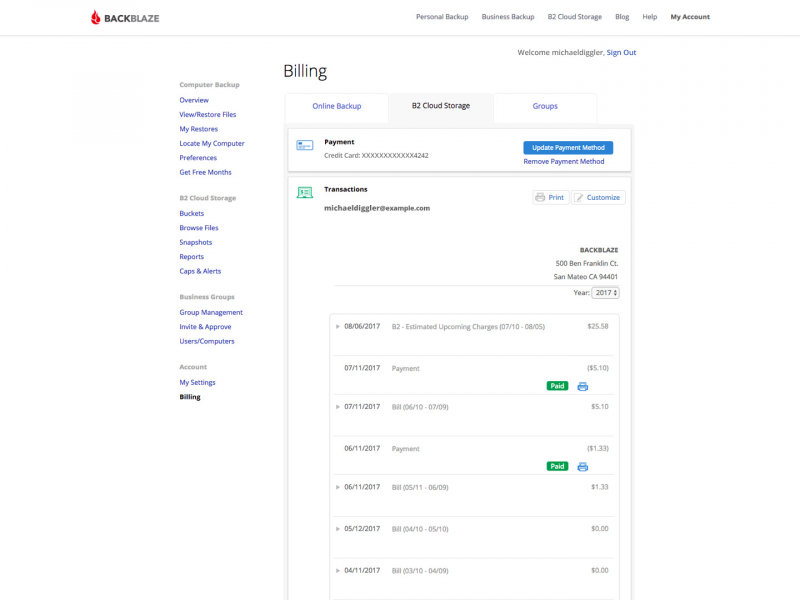Image resolution: width=800 pixels, height=600 pixels.
Task: Expand the 06/11/2017 Bill row
Action: (338, 487)
